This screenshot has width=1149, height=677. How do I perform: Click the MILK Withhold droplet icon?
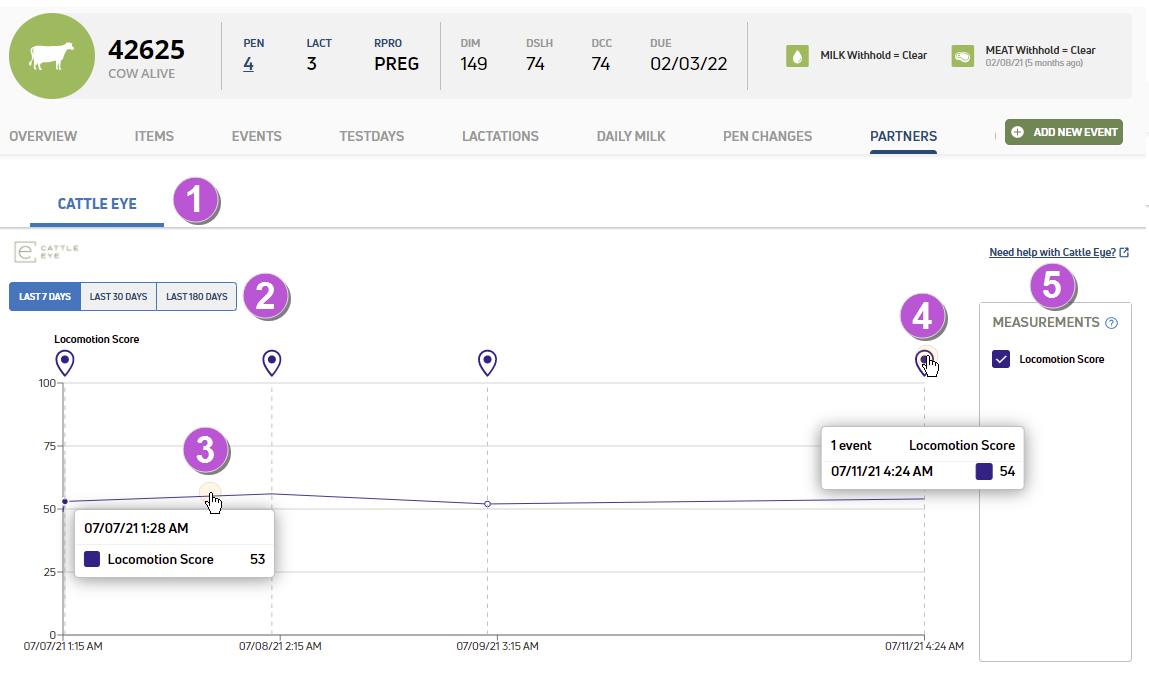[x=797, y=56]
